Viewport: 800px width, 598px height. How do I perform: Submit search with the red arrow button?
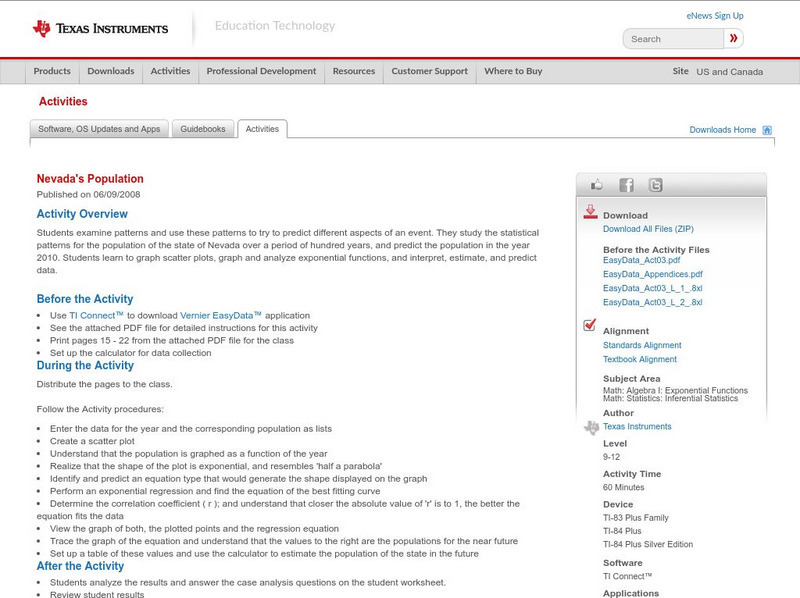point(733,38)
